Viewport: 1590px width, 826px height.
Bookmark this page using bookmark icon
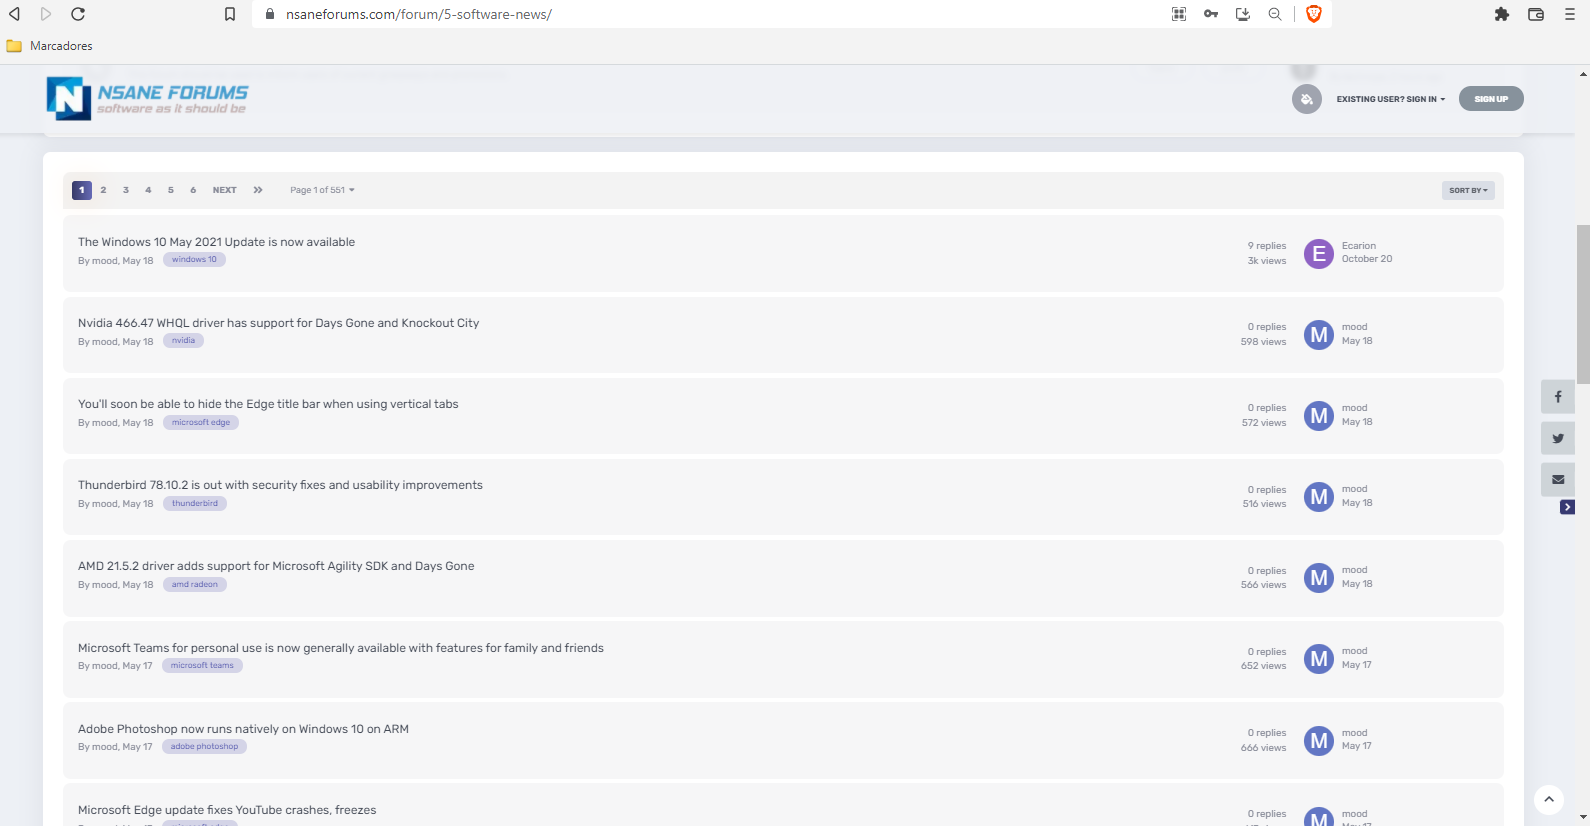[x=230, y=14]
